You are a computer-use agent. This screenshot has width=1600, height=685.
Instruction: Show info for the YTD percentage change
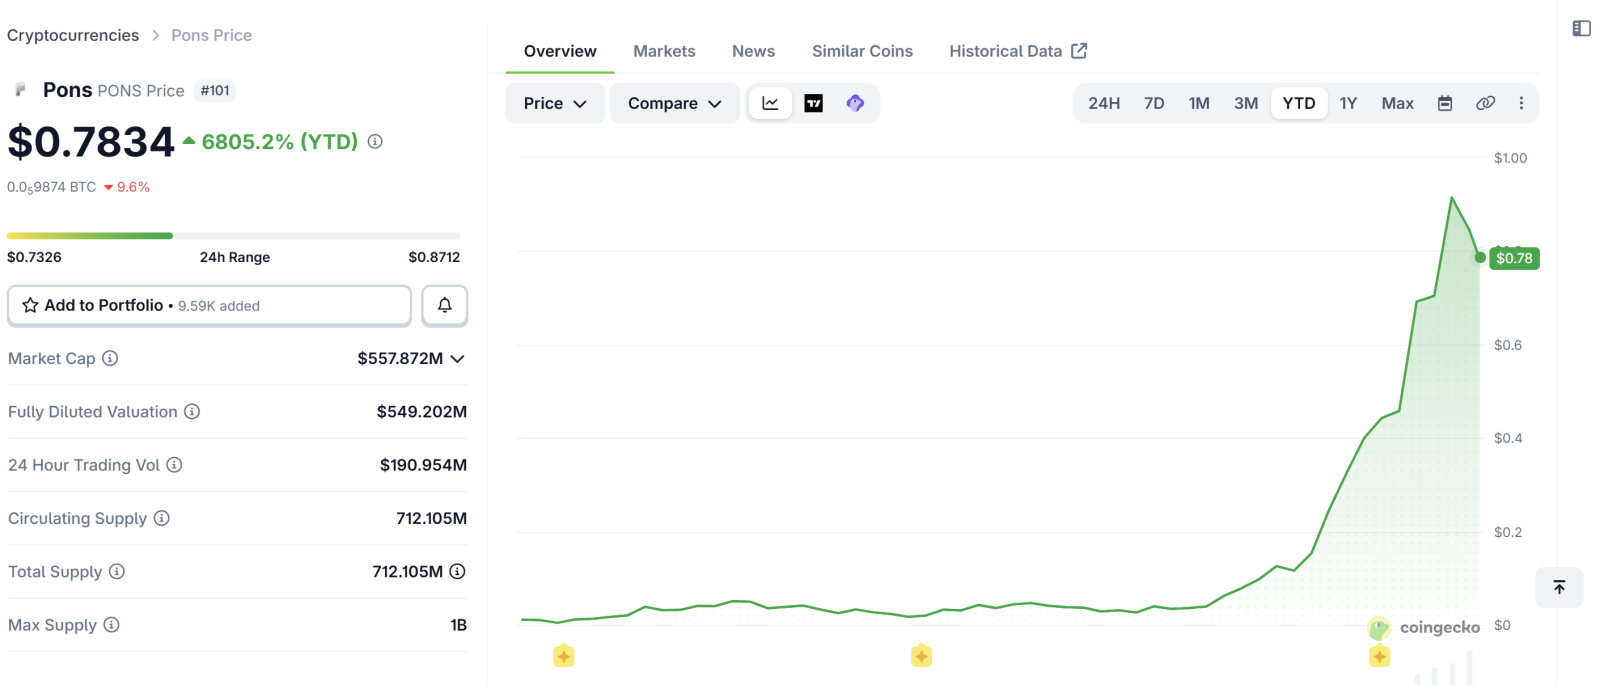(x=375, y=142)
